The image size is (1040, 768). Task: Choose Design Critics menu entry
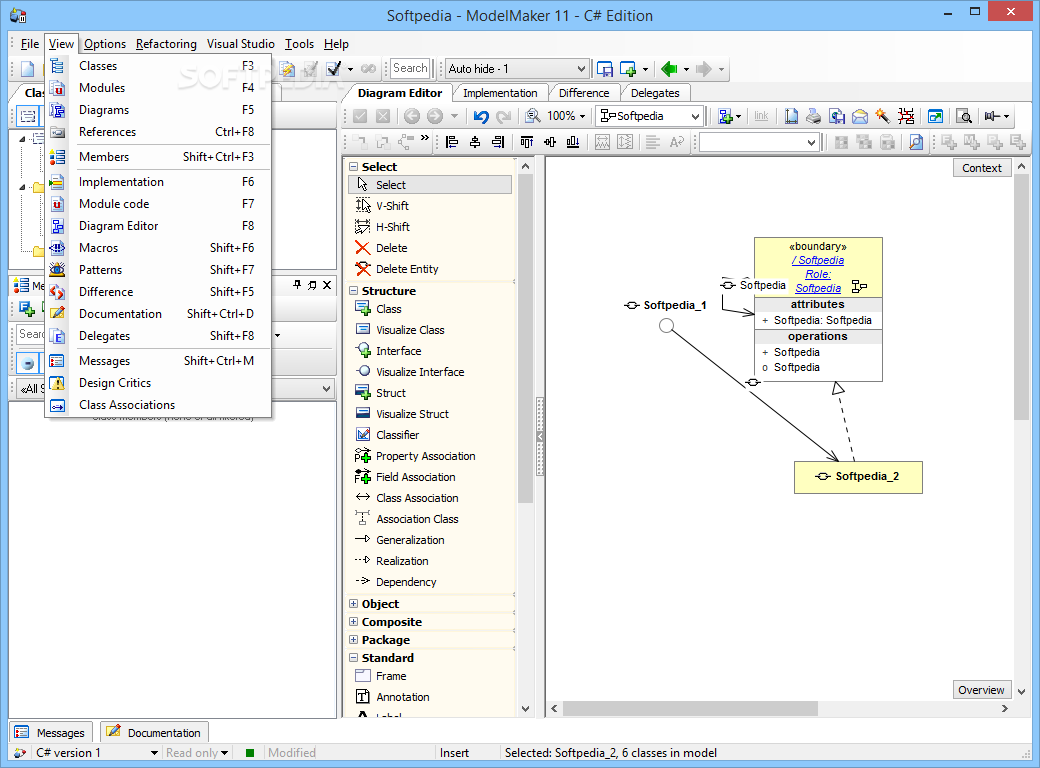point(158,383)
